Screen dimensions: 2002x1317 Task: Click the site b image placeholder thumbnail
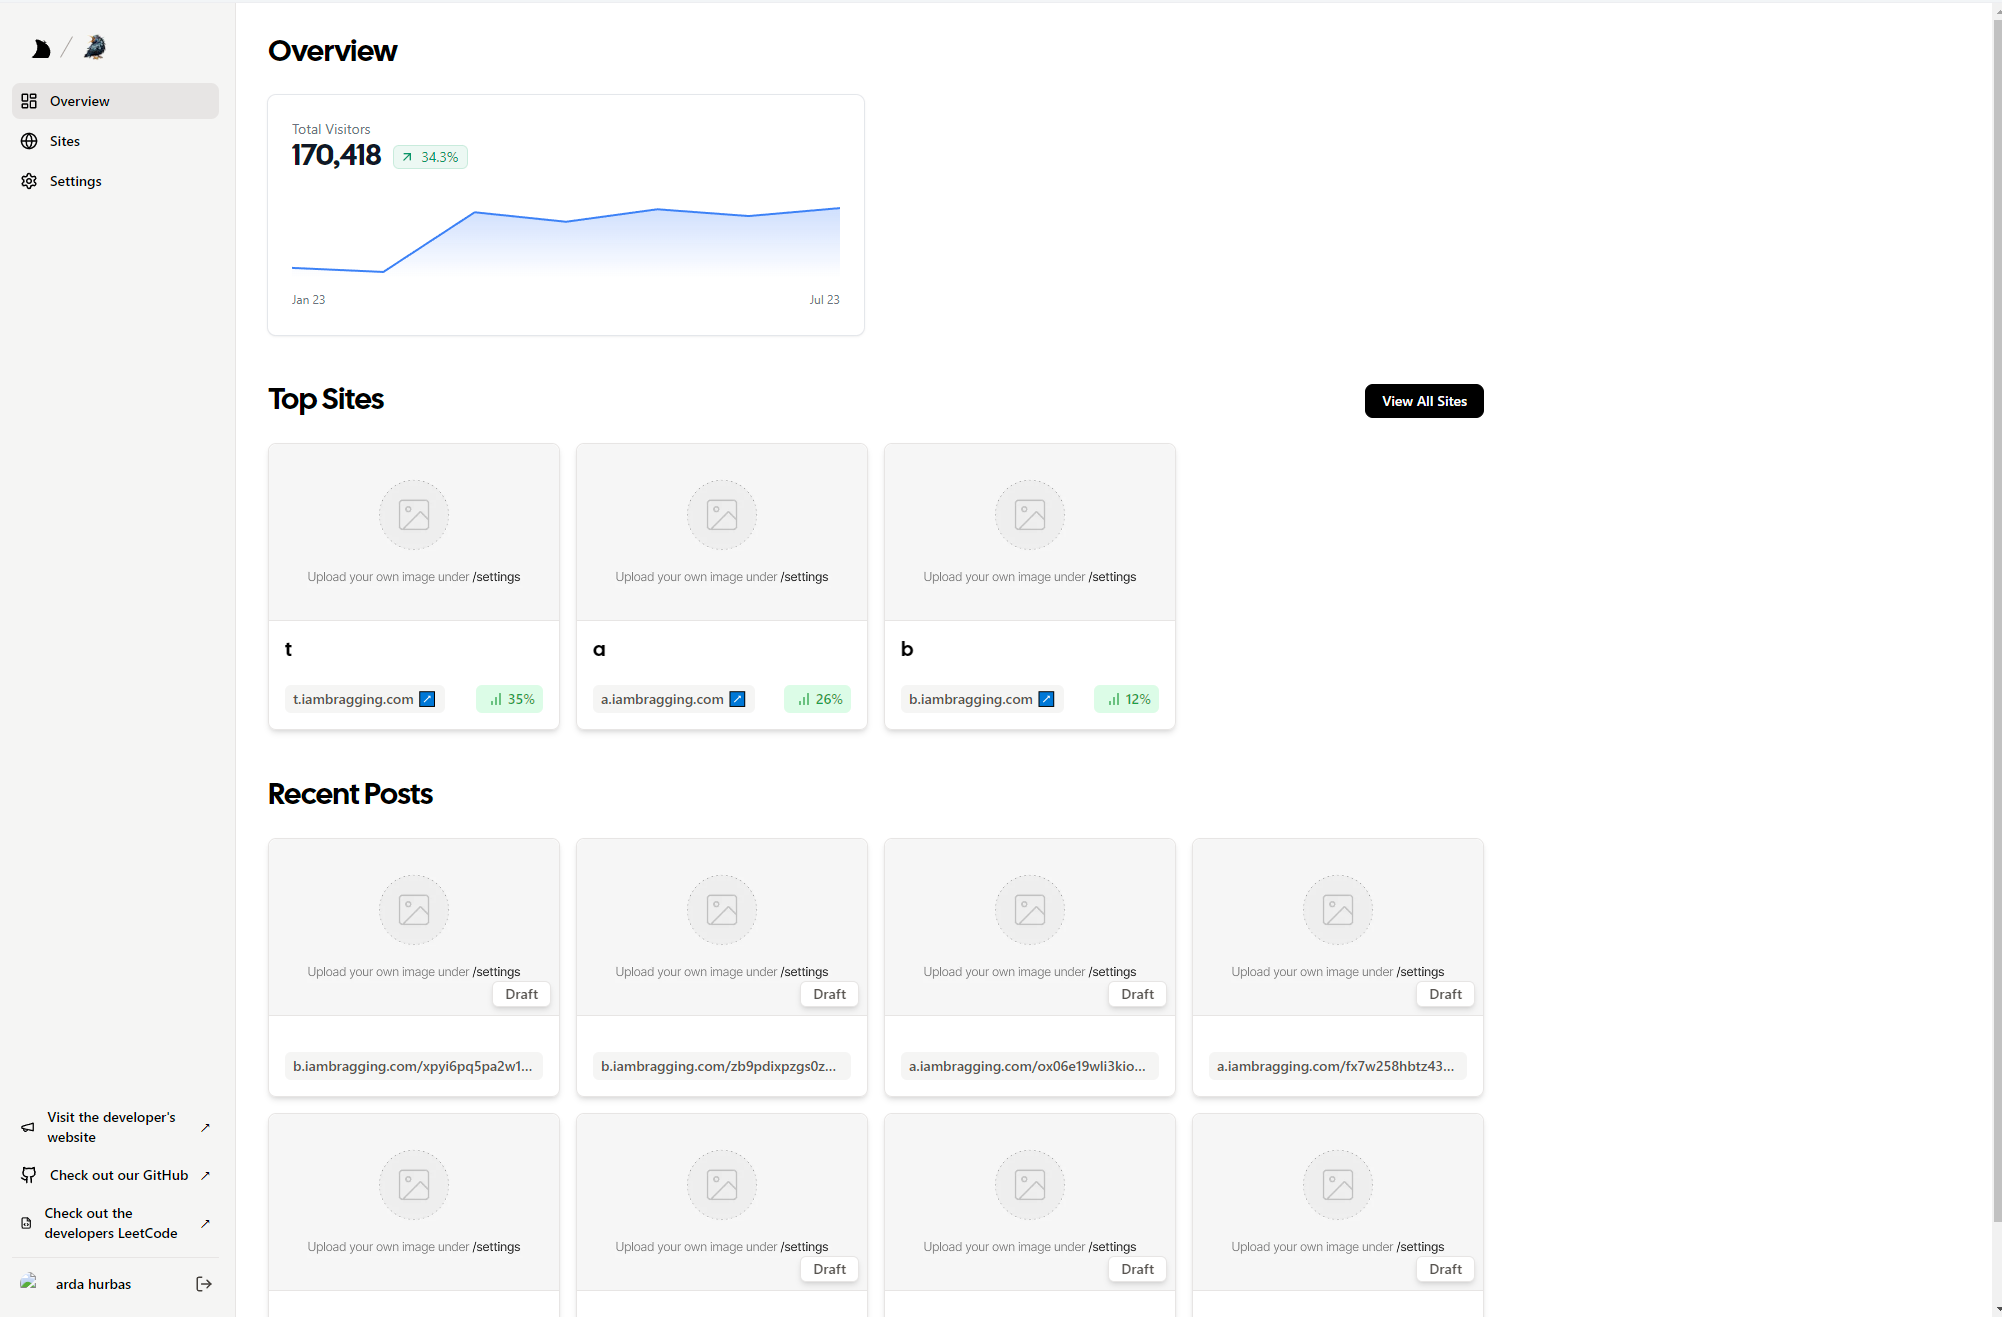point(1029,531)
